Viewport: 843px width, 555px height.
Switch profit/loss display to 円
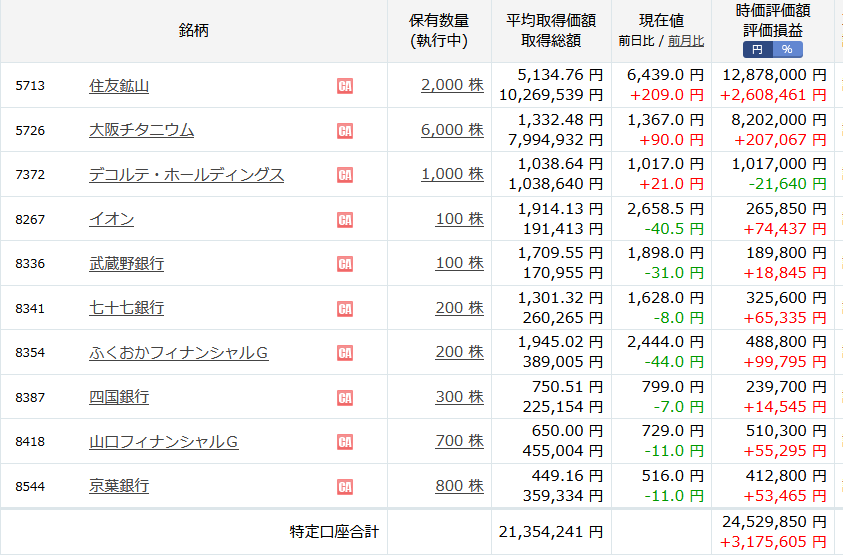pos(758,49)
